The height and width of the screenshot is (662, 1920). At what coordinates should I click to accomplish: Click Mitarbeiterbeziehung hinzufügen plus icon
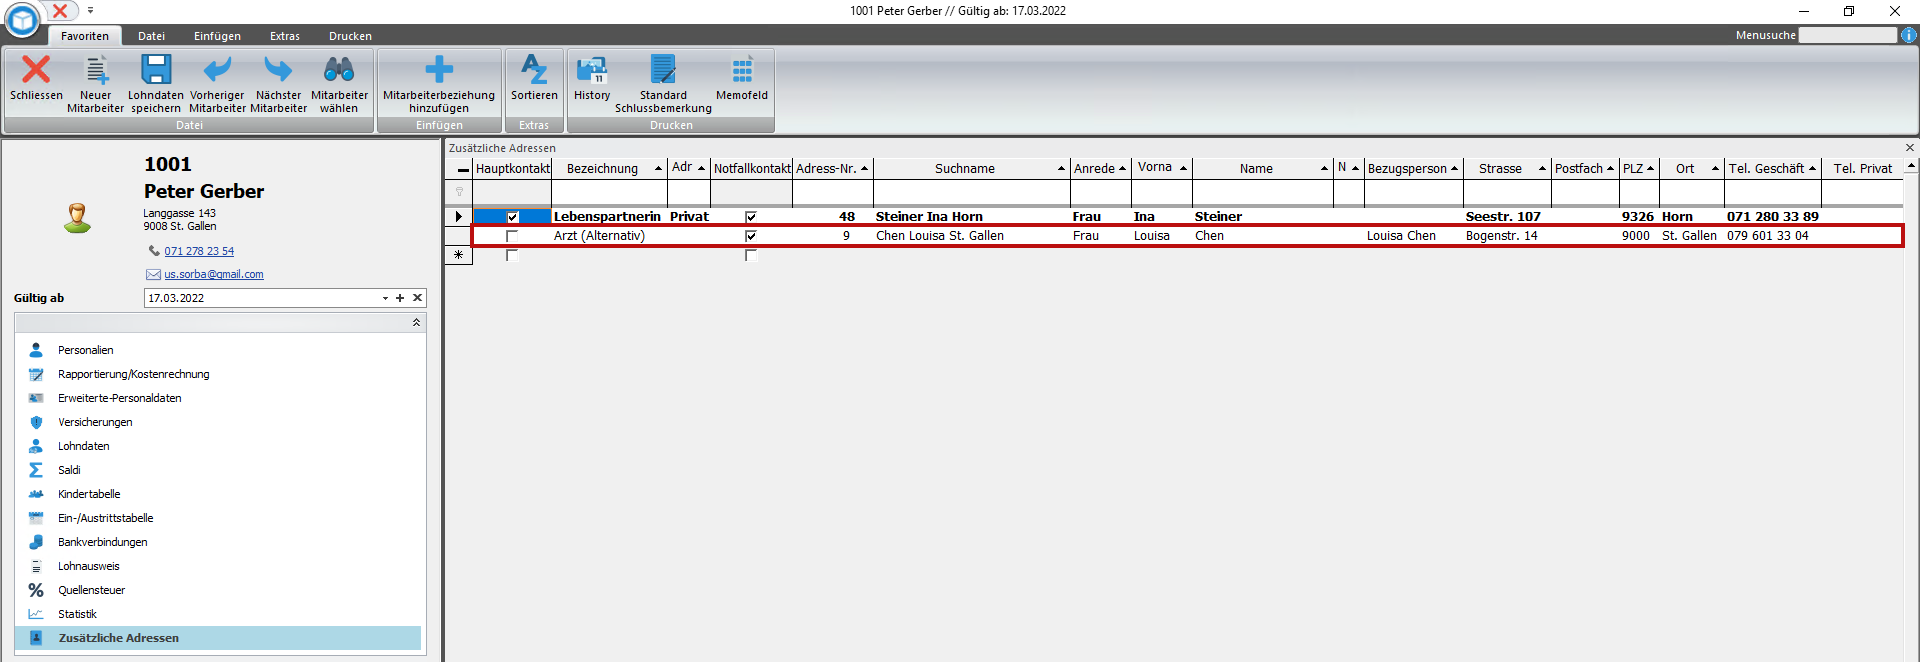(x=439, y=70)
